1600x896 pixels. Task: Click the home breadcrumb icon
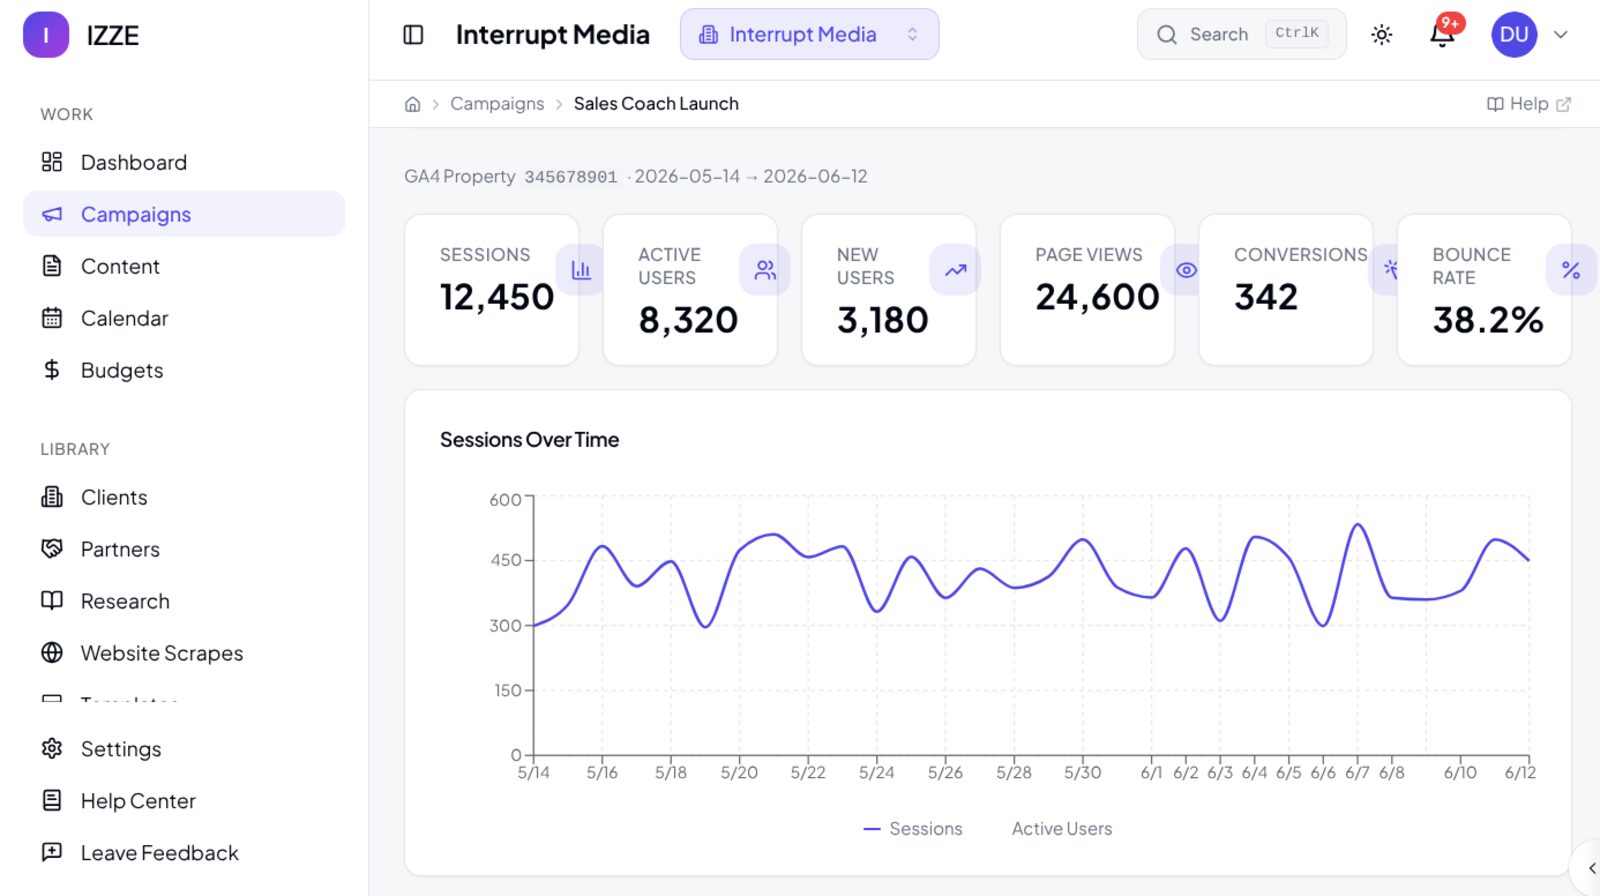412,104
